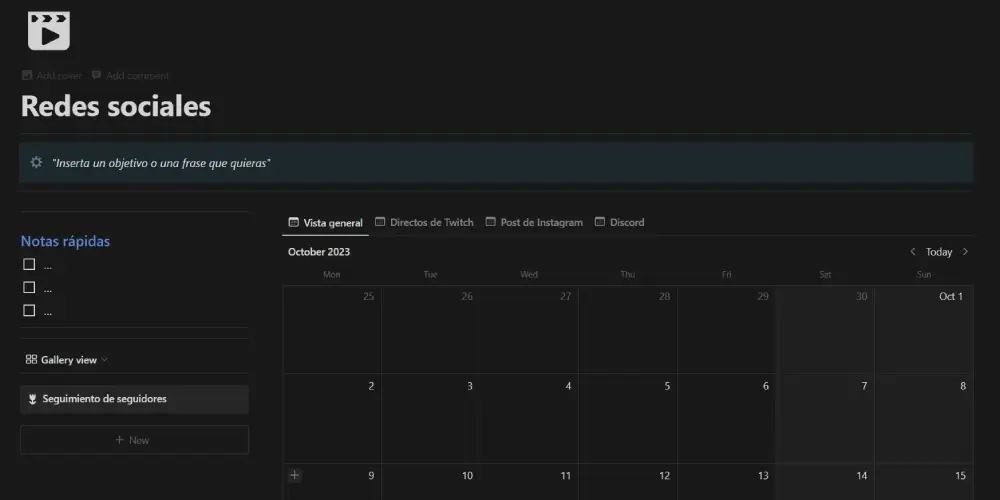The height and width of the screenshot is (500, 1000).
Task: Open the Post de Instagram tab
Action: point(541,222)
